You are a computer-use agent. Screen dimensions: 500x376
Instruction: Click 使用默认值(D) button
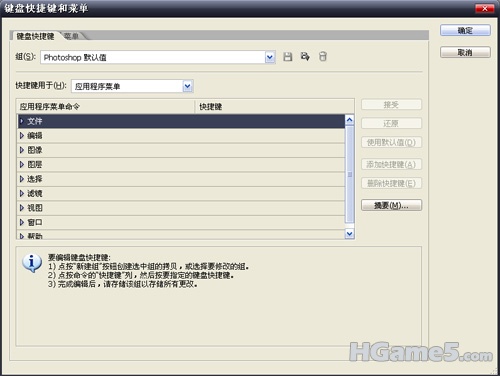click(391, 142)
